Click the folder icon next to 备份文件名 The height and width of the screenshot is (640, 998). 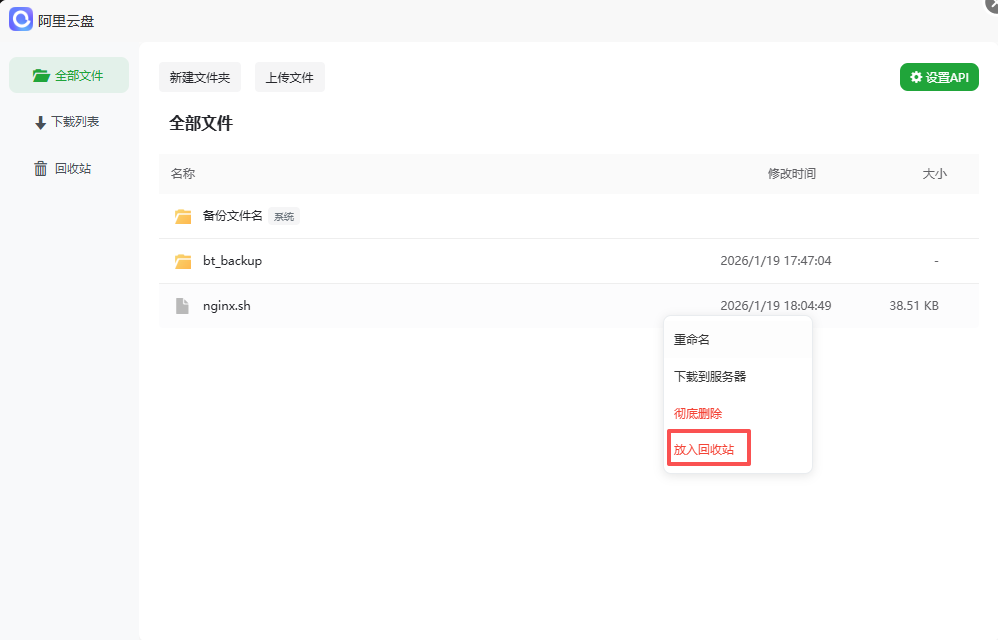click(x=183, y=215)
